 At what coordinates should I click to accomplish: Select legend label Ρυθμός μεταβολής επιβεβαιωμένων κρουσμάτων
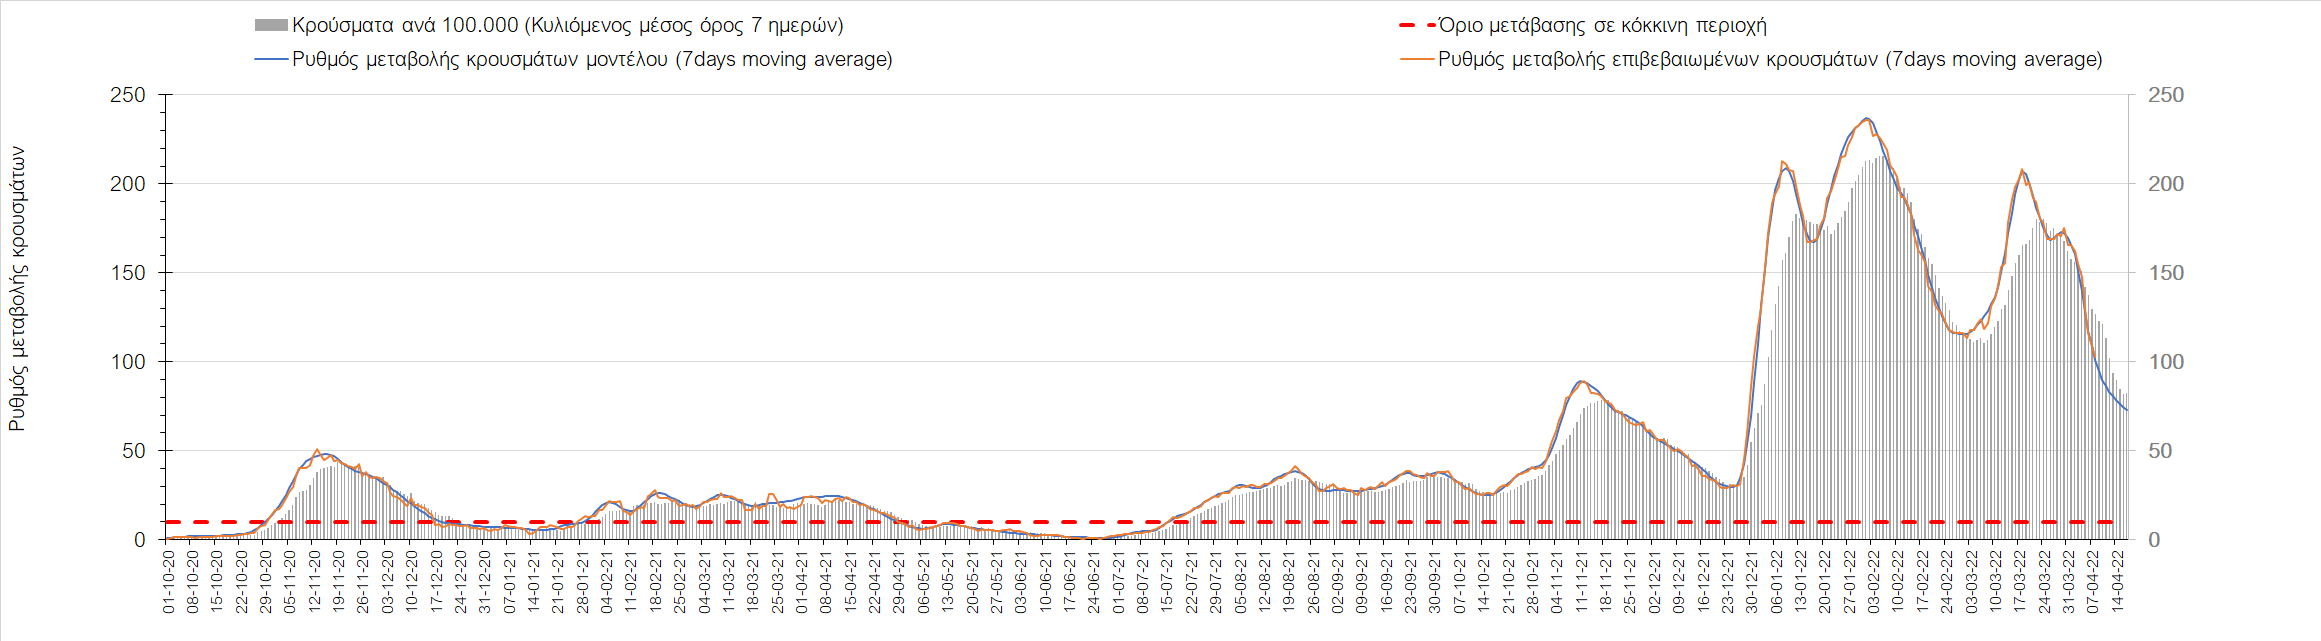(1770, 60)
